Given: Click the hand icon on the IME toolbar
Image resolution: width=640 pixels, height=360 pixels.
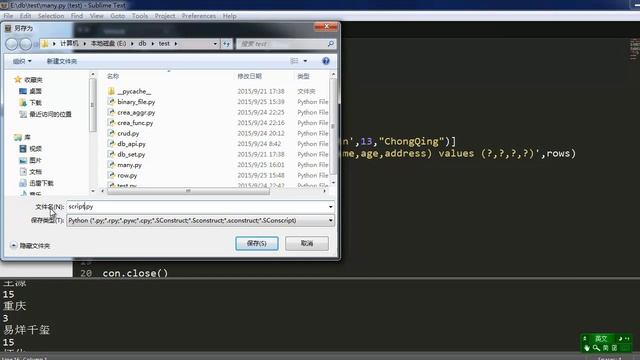Looking at the screenshot, I should coord(587,348).
